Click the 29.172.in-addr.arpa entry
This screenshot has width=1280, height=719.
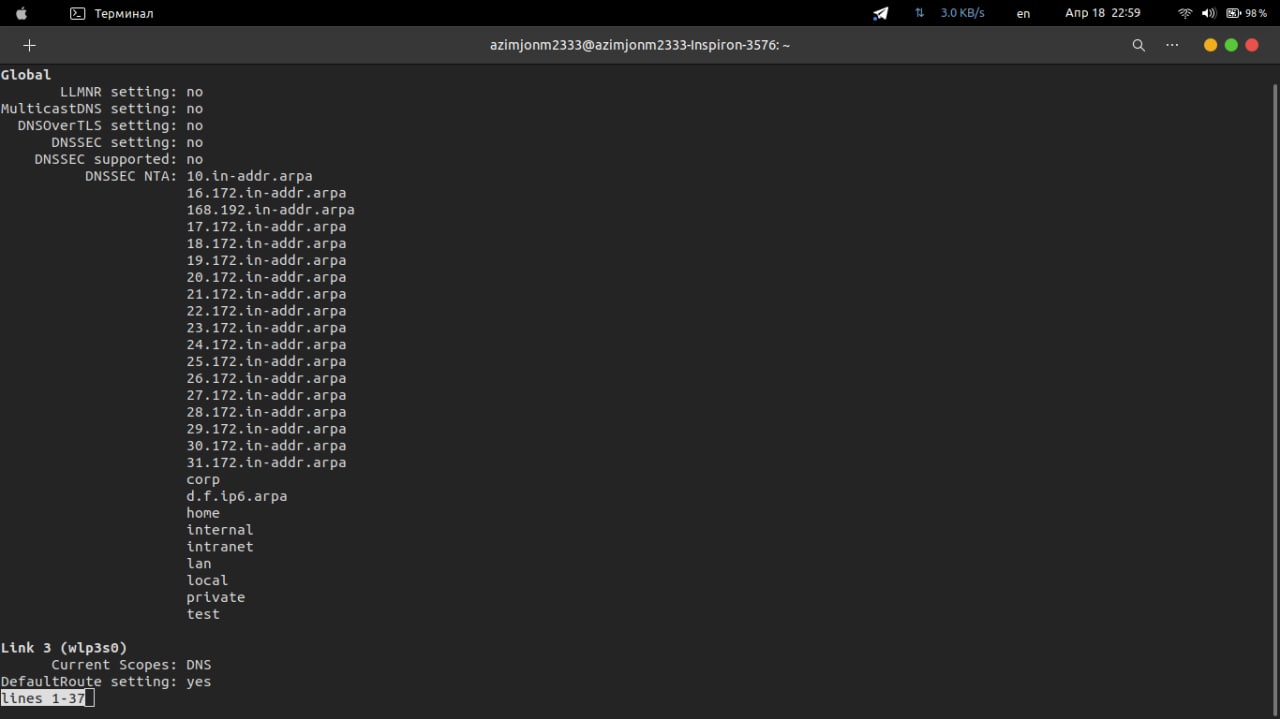pos(266,429)
